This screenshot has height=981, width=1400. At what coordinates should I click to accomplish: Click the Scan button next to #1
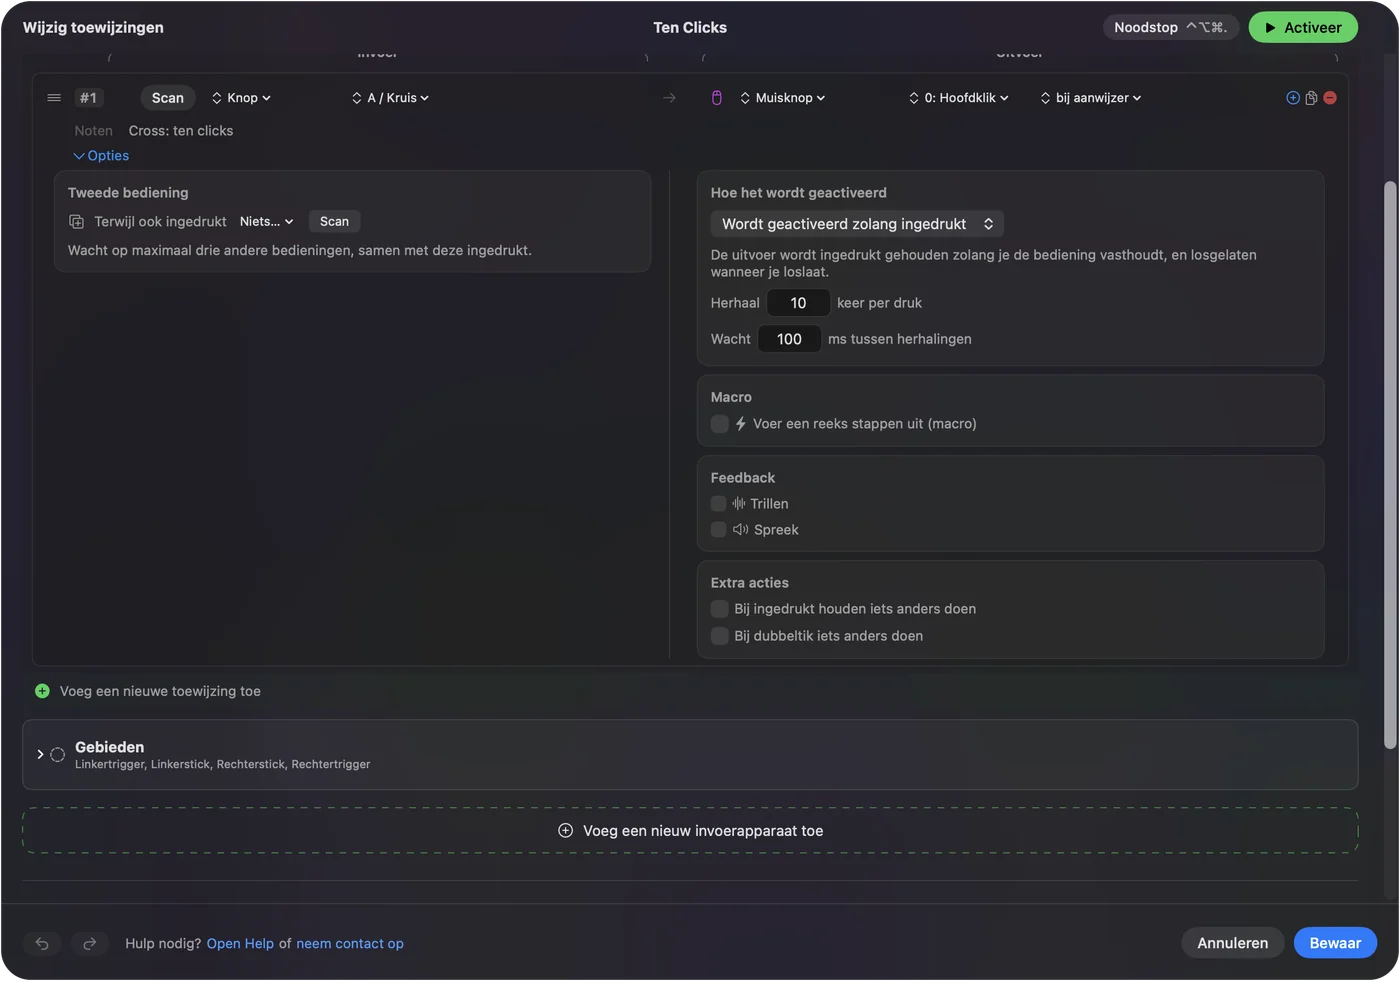pos(168,98)
